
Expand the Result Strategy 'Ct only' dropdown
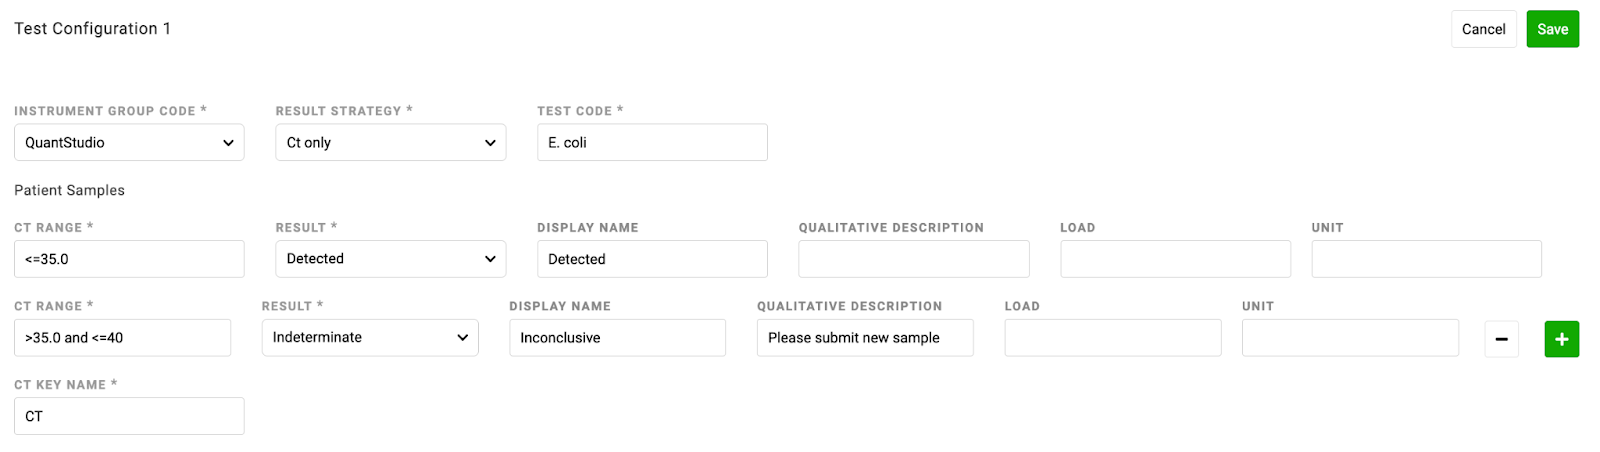tap(391, 143)
